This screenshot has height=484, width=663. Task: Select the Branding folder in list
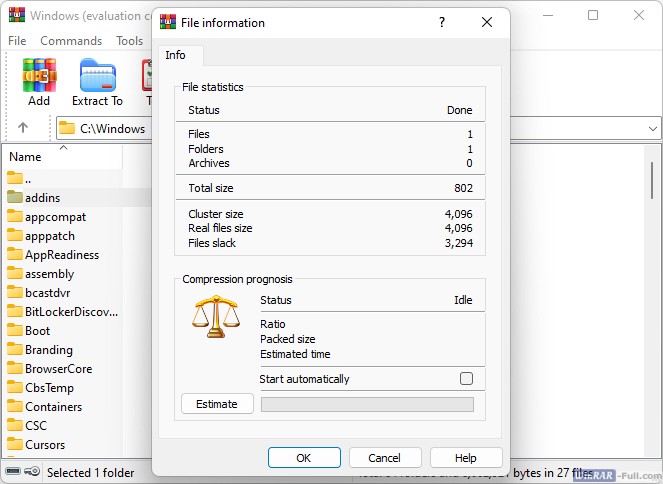pyautogui.click(x=48, y=350)
